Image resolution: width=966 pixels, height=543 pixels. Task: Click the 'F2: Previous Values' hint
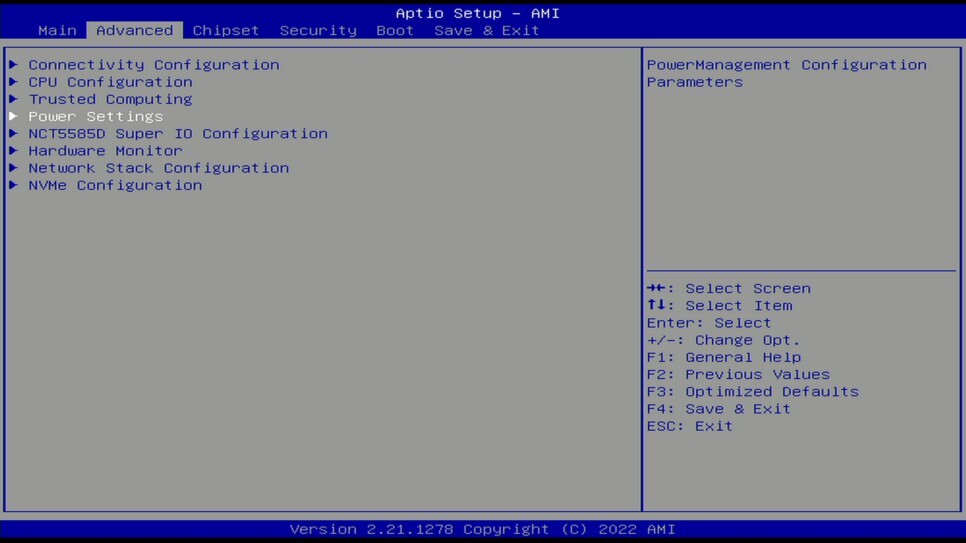(x=738, y=375)
